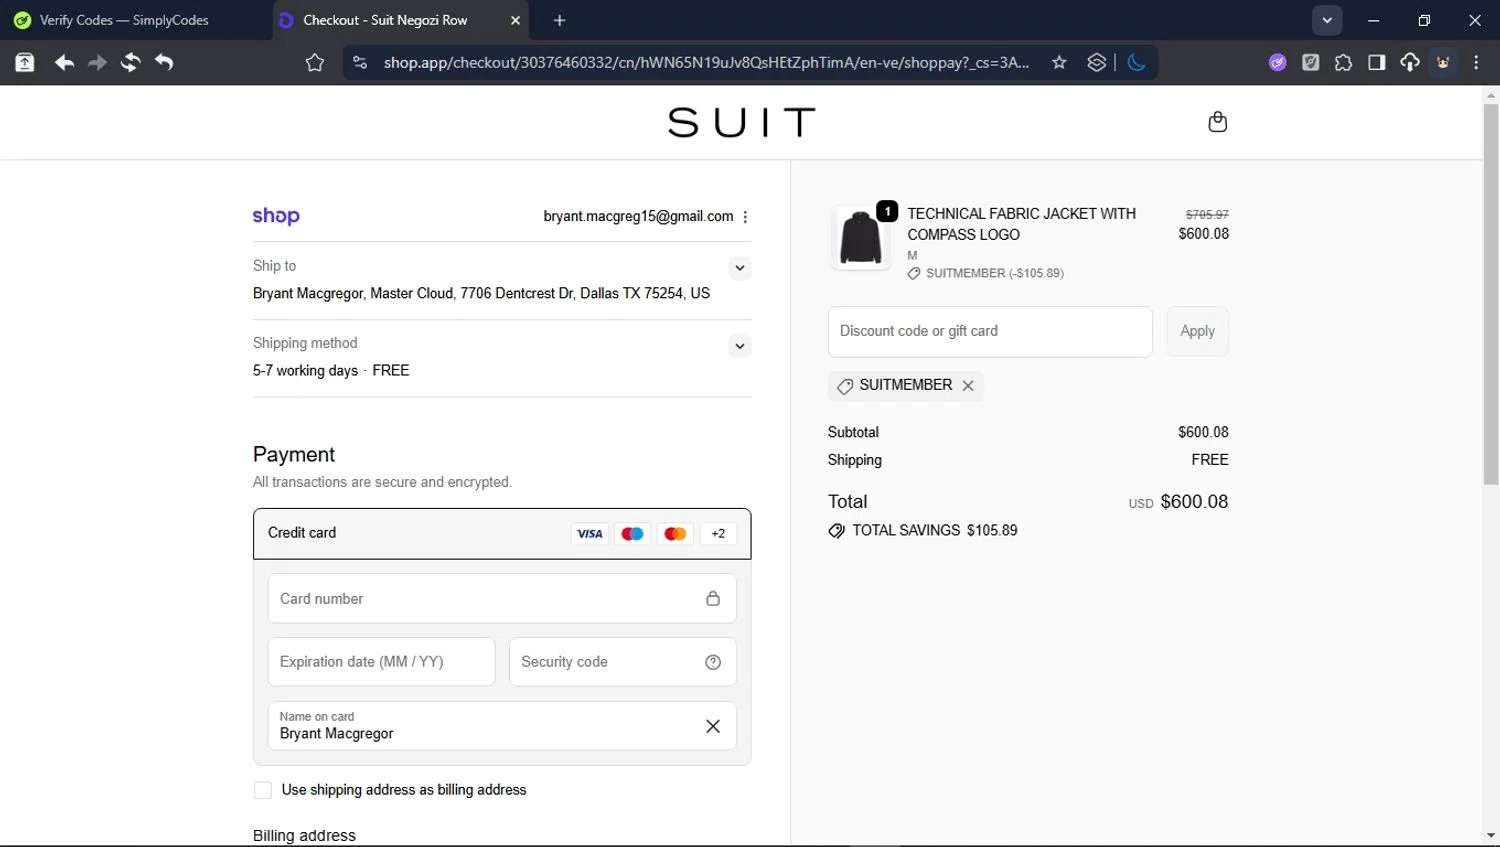Screen dimensions: 1500x847
Task: Open the purple circular extension icon
Action: [1277, 63]
